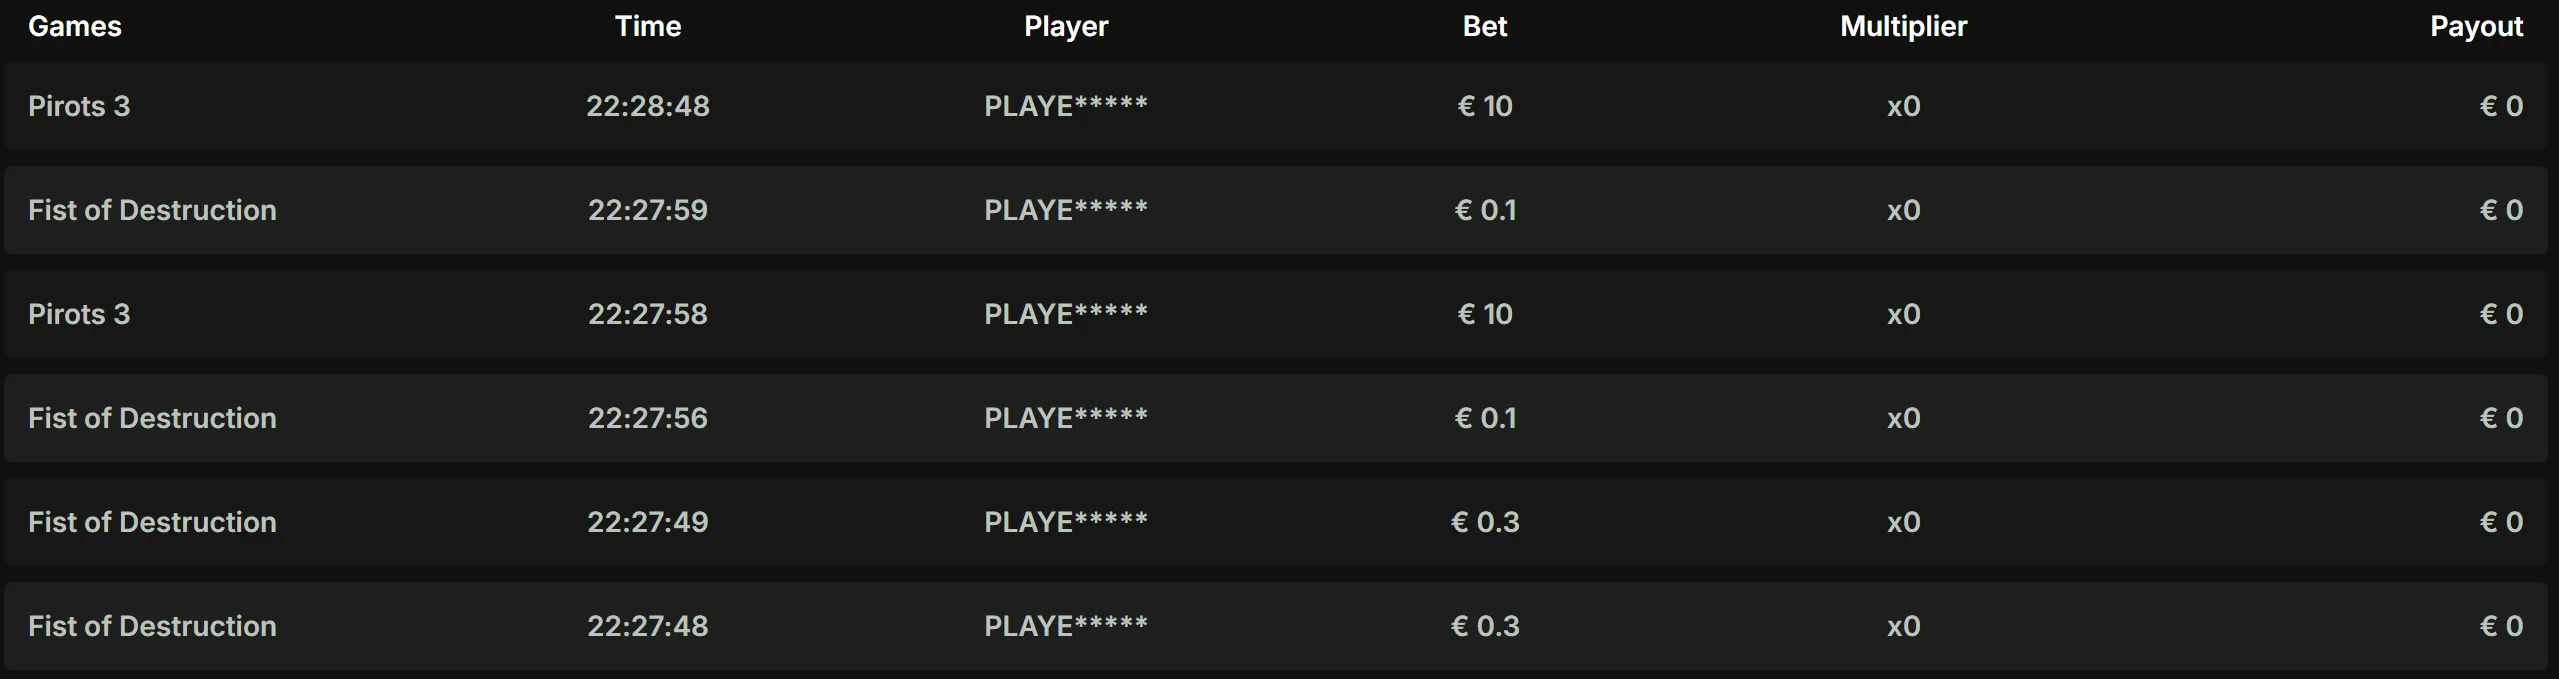Click the Multiplier column header
This screenshot has height=679, width=2559.
(x=1901, y=26)
